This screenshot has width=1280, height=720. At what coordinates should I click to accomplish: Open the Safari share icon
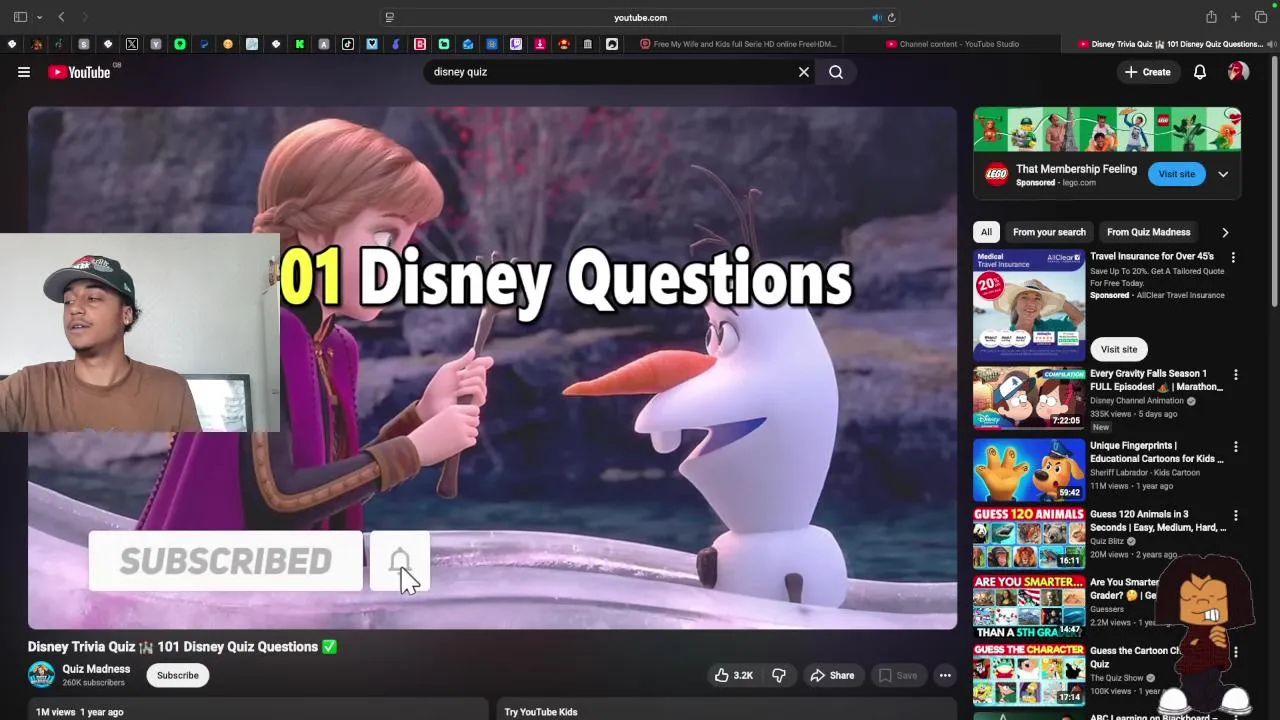[1211, 17]
